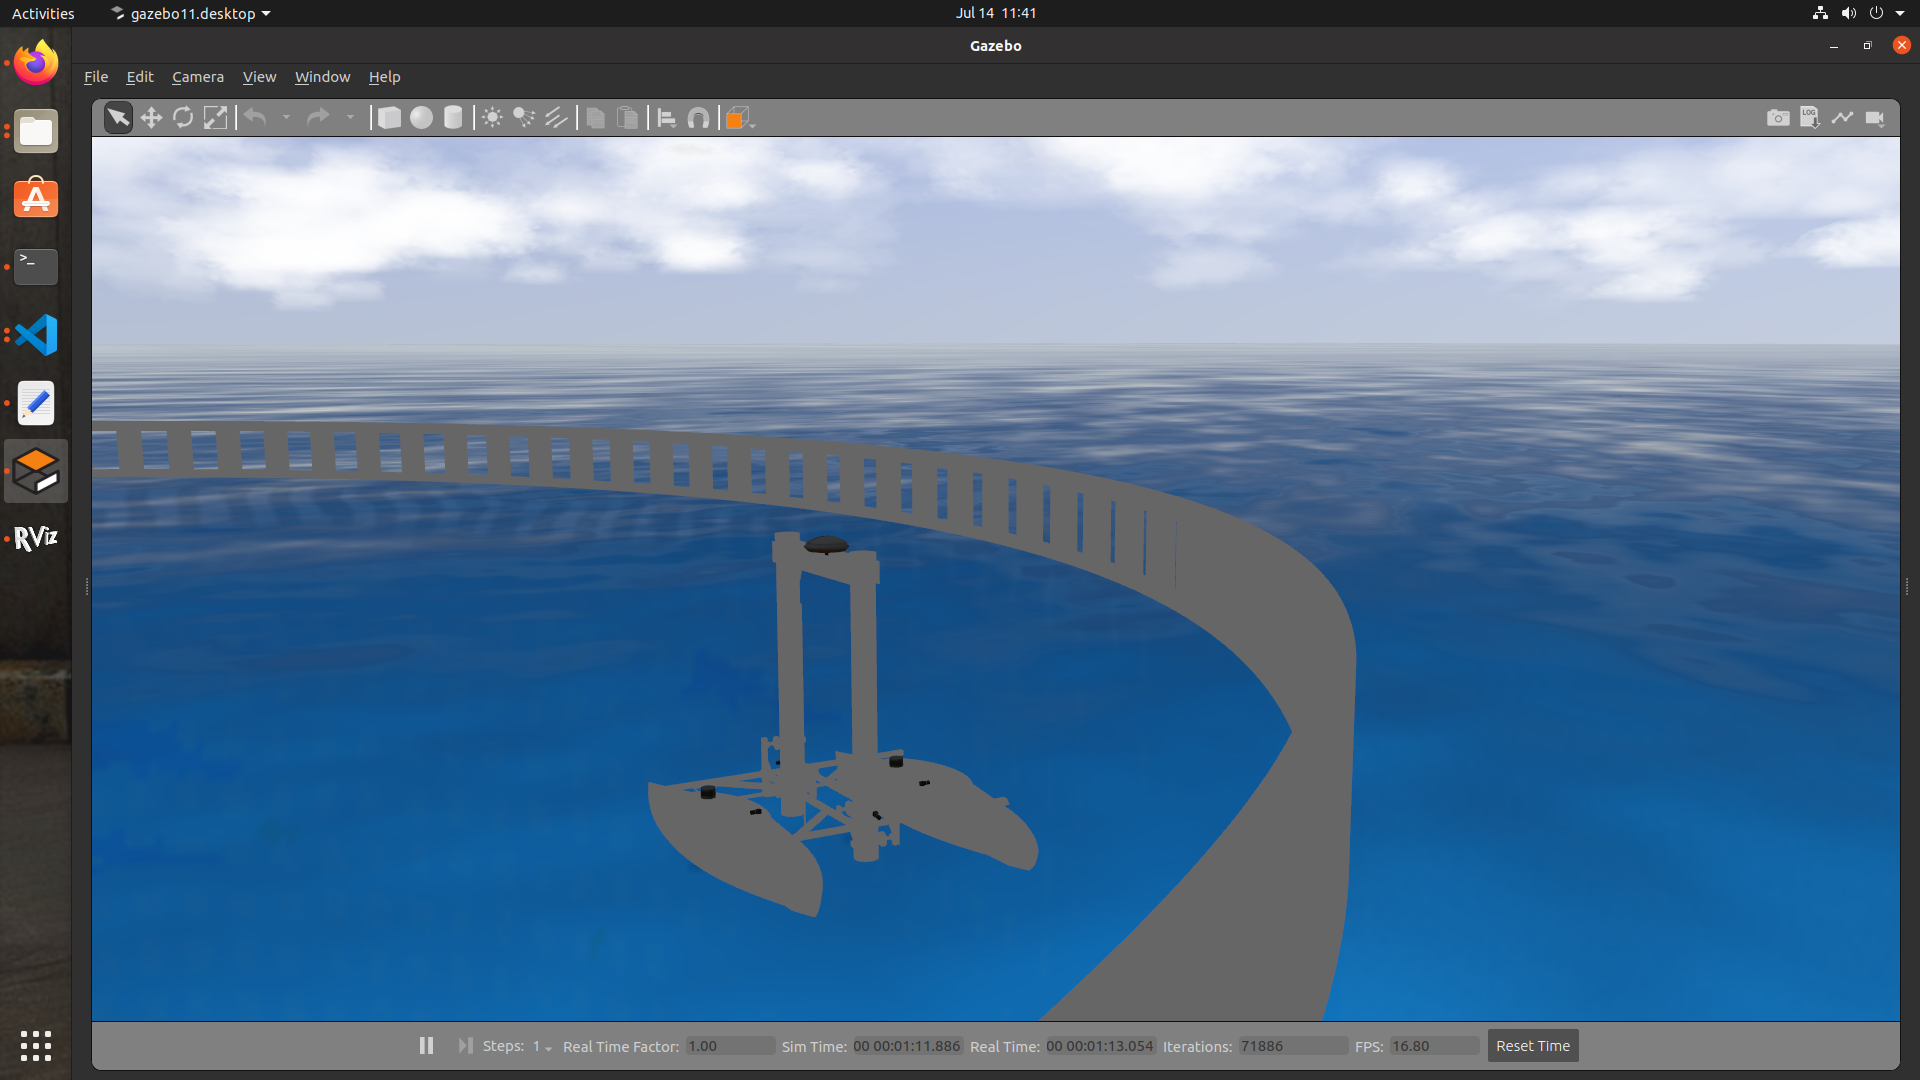1920x1080 pixels.
Task: Click the Real Time Factor field
Action: click(x=730, y=1046)
